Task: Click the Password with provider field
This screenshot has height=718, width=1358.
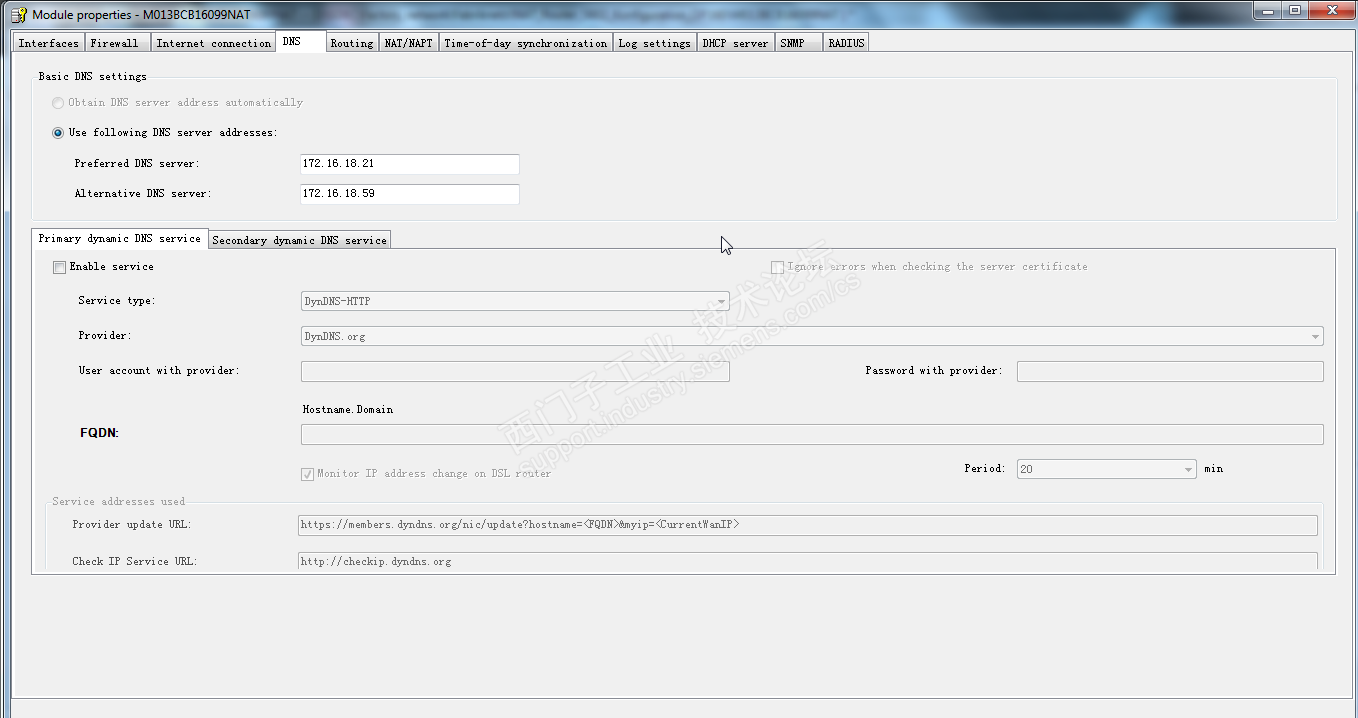Action: tap(1170, 371)
